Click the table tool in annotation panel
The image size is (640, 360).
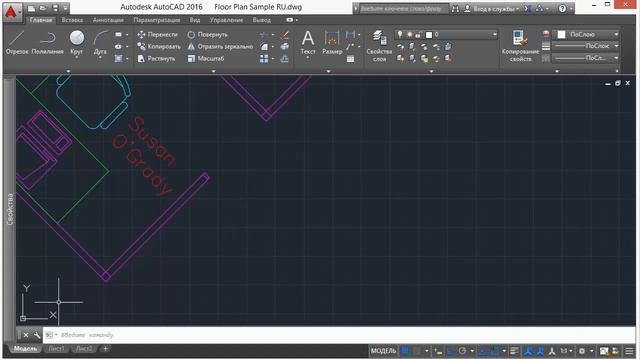click(x=350, y=59)
